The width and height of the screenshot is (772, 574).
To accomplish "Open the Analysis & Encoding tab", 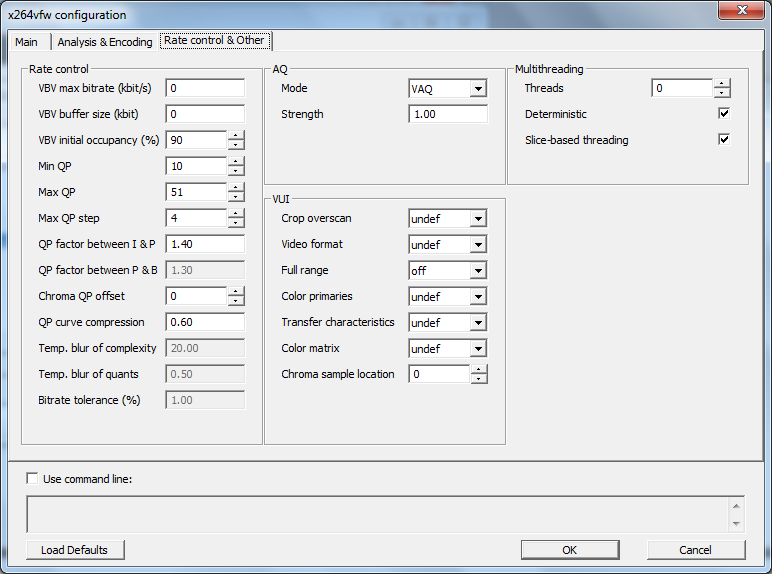I will pyautogui.click(x=105, y=42).
